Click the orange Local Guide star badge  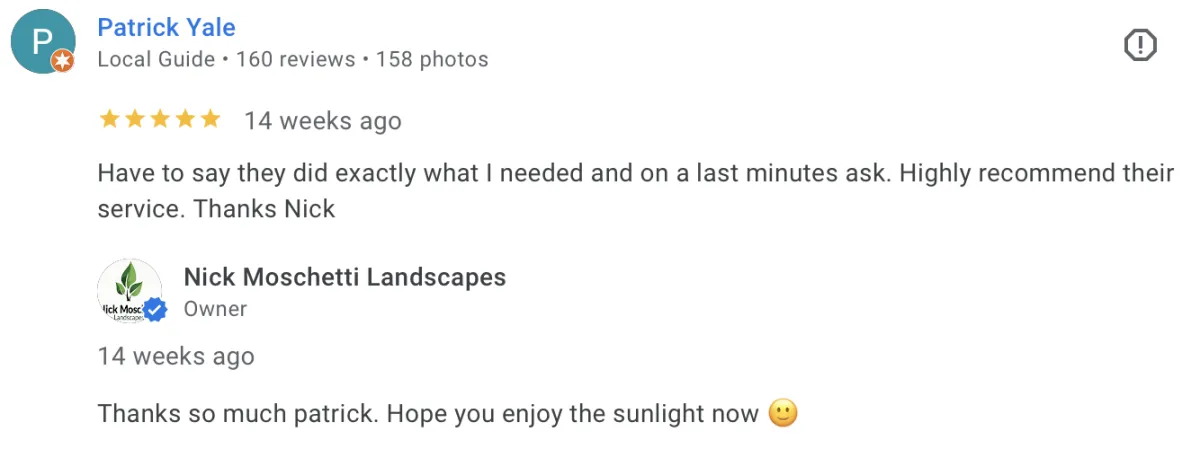63,62
